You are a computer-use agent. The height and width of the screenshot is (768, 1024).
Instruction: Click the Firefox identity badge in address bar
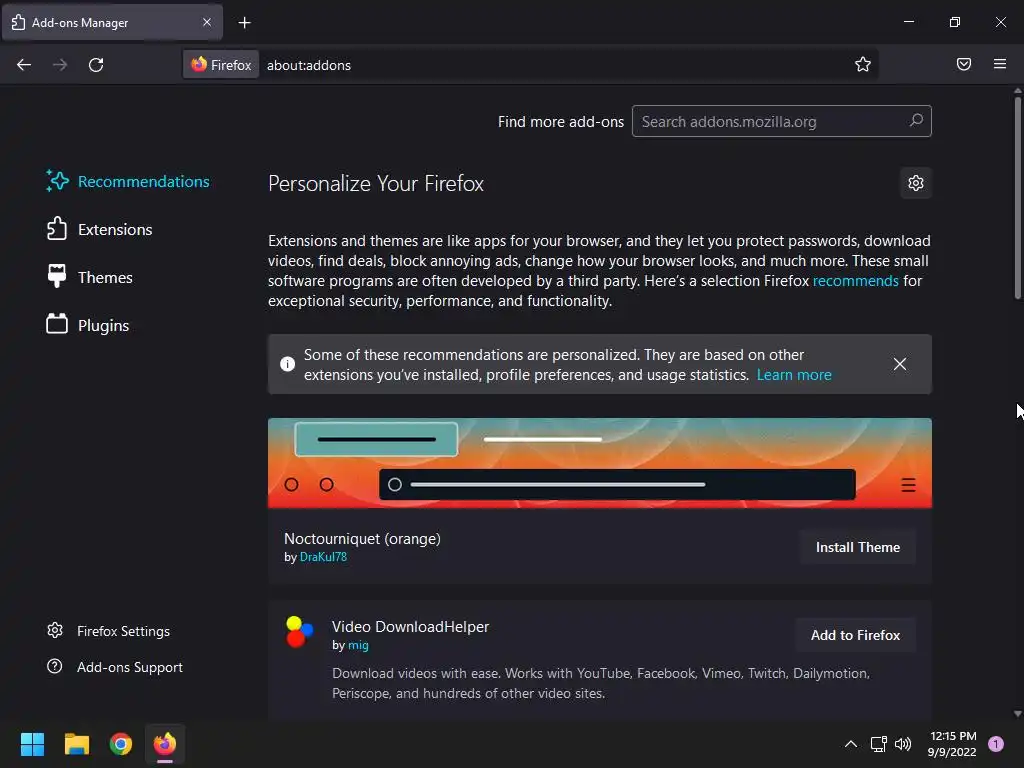221,65
